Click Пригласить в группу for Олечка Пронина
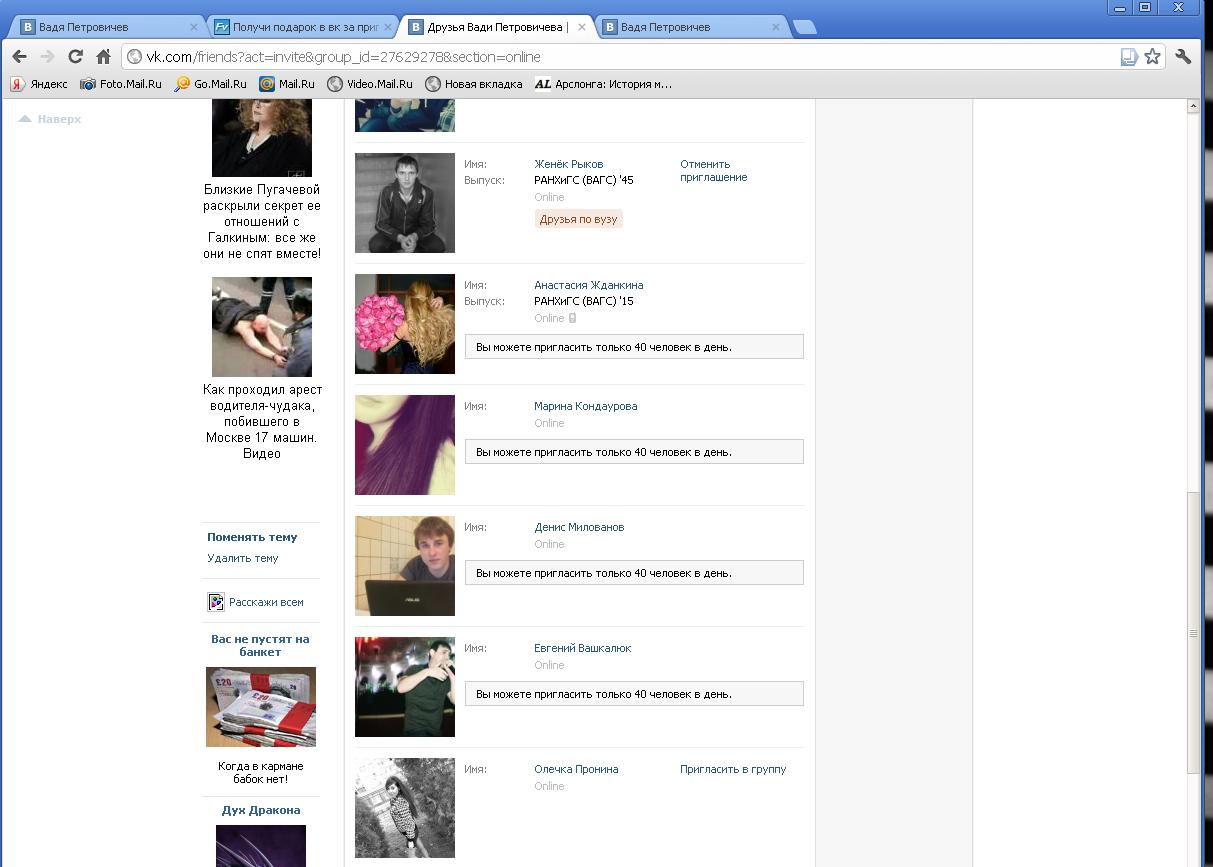The image size is (1213, 867). tap(733, 769)
